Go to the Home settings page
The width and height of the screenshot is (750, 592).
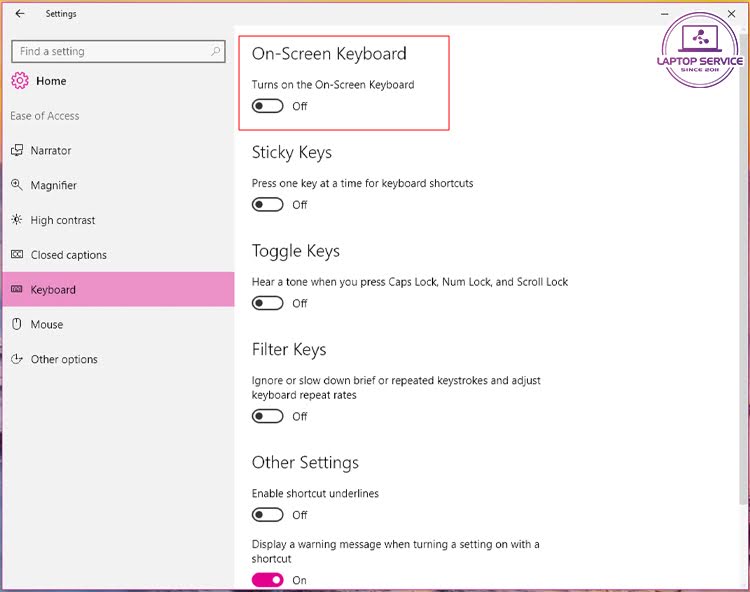pyautogui.click(x=51, y=81)
